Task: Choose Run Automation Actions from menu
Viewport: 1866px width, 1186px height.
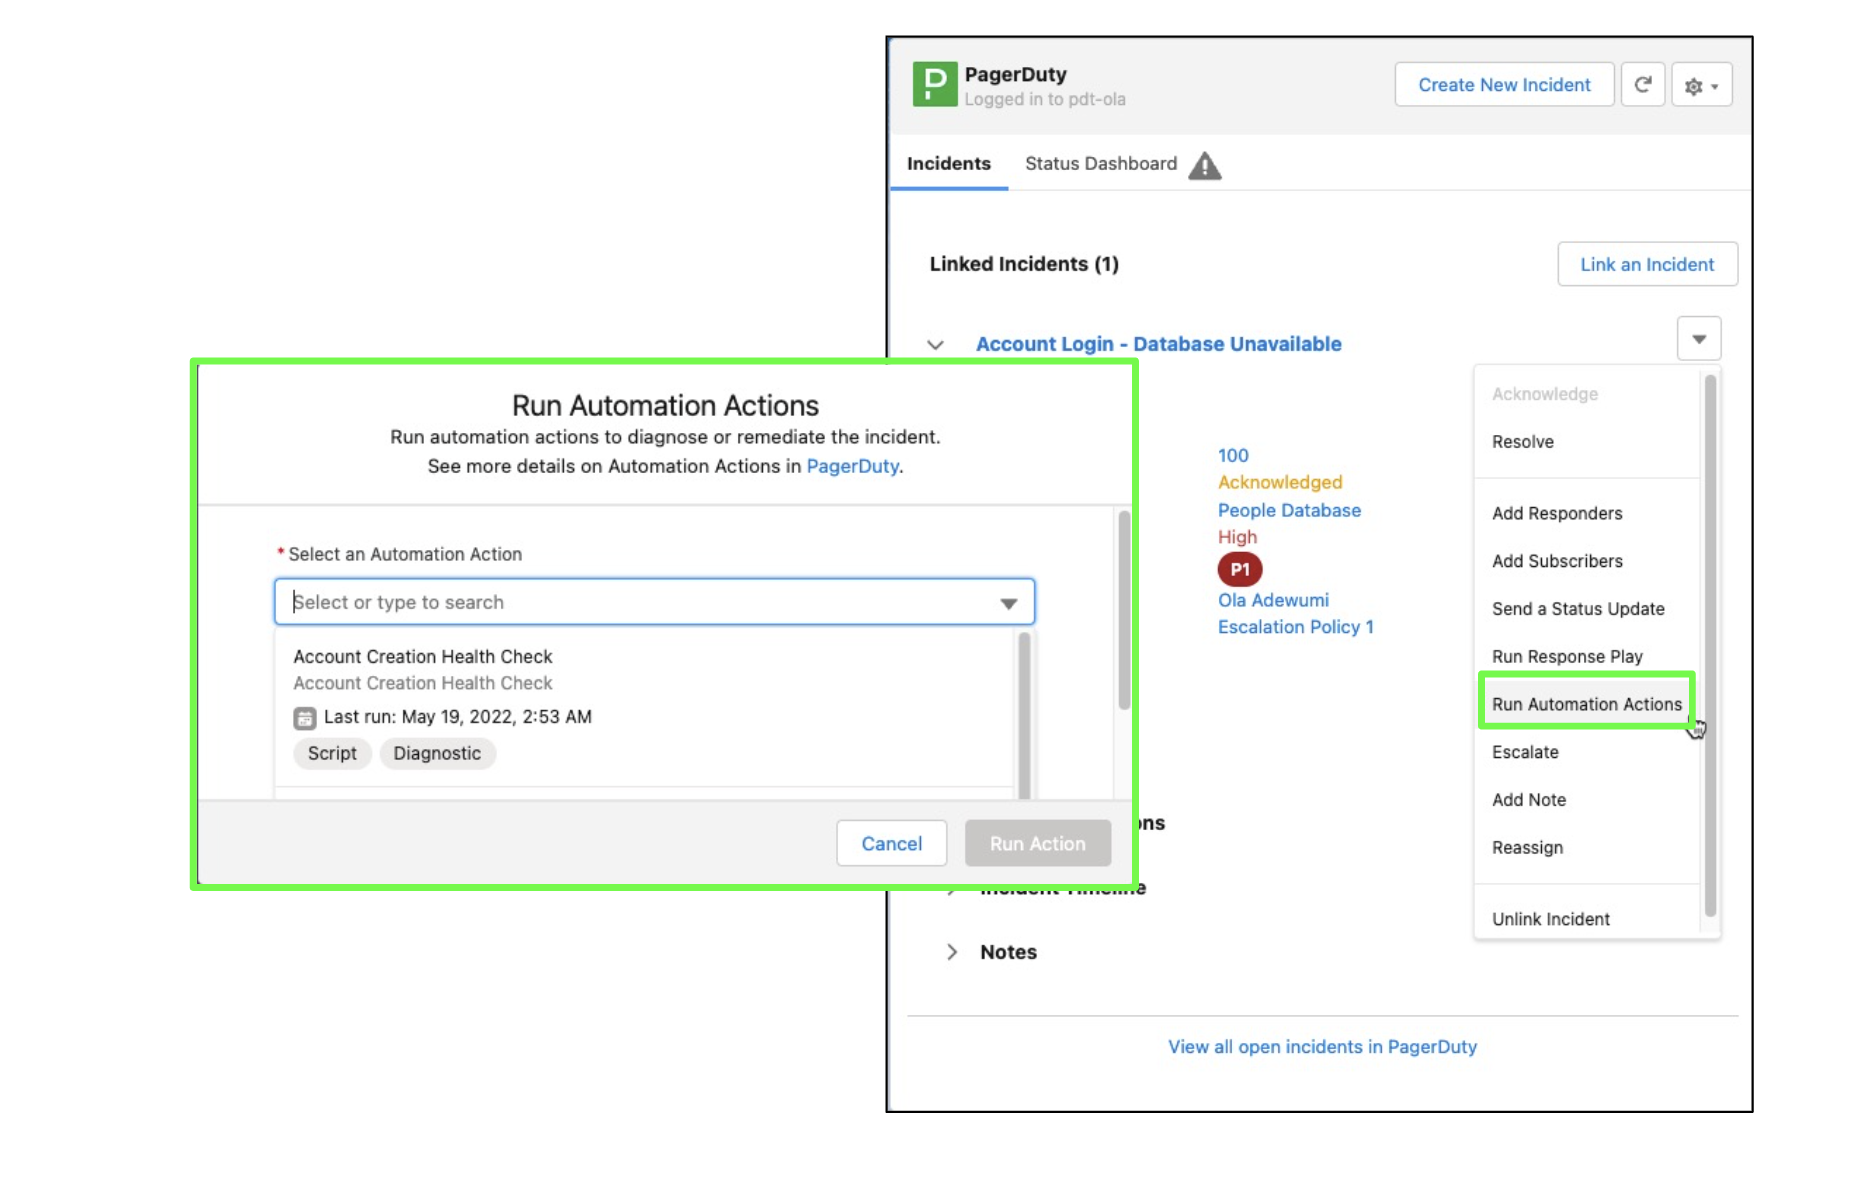Action: [1586, 704]
